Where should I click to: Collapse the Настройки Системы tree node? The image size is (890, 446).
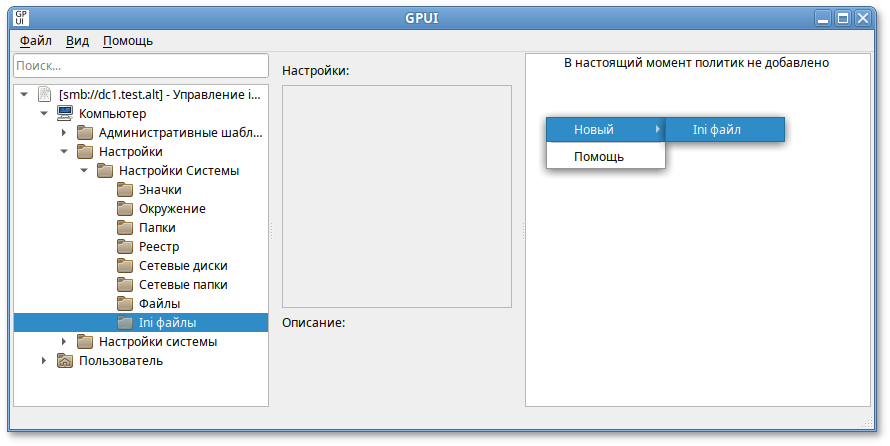click(84, 171)
